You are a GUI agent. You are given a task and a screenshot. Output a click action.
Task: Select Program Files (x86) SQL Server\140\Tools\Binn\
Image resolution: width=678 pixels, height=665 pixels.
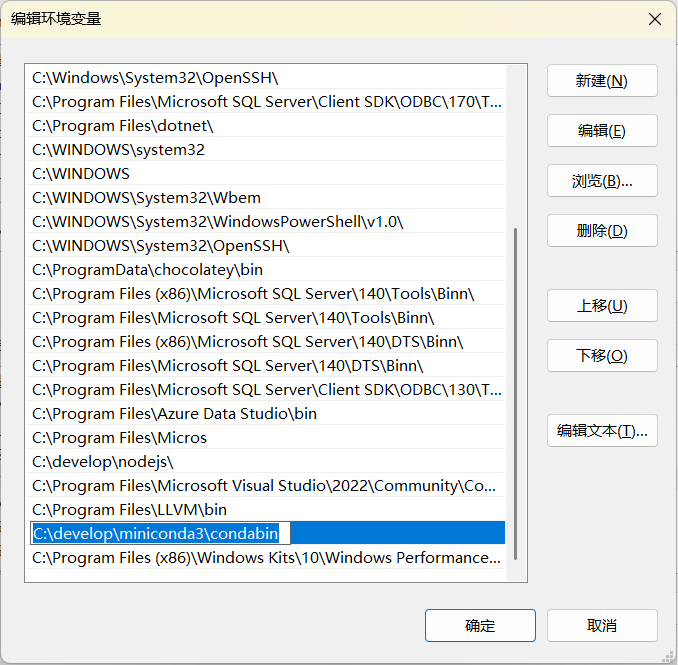point(265,294)
